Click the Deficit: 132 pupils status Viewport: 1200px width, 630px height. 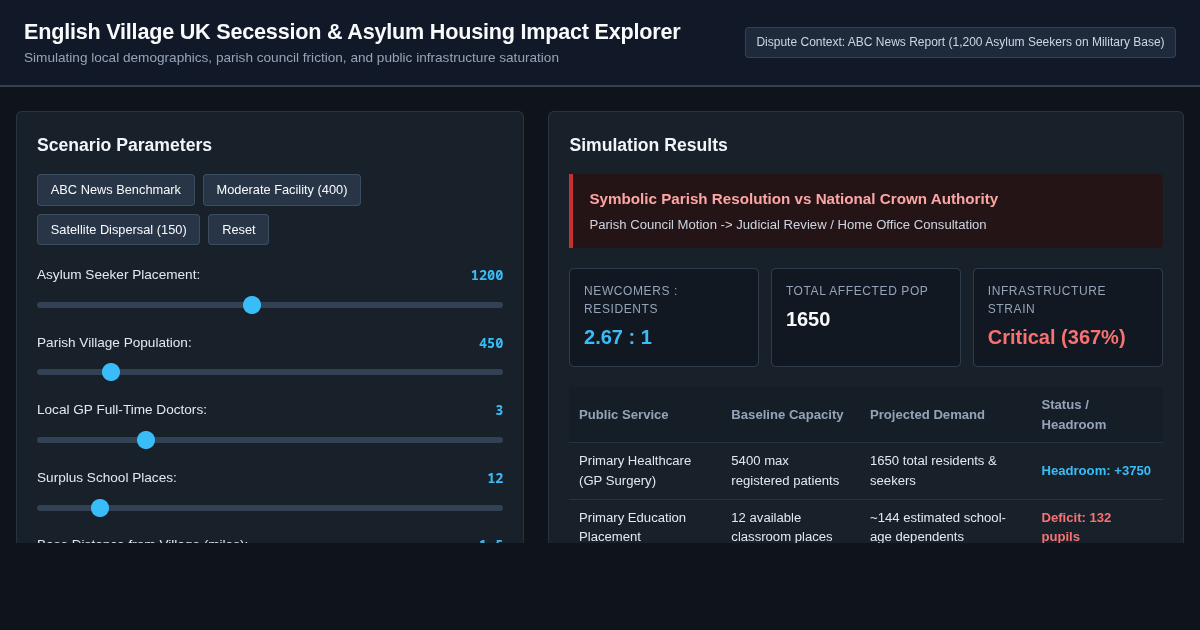click(x=1076, y=527)
